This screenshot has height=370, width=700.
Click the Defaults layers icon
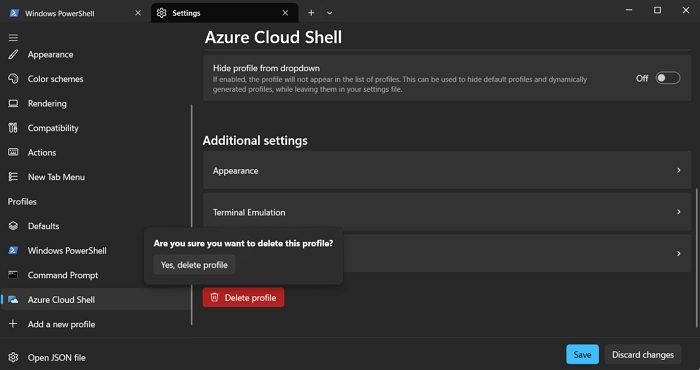tap(13, 226)
